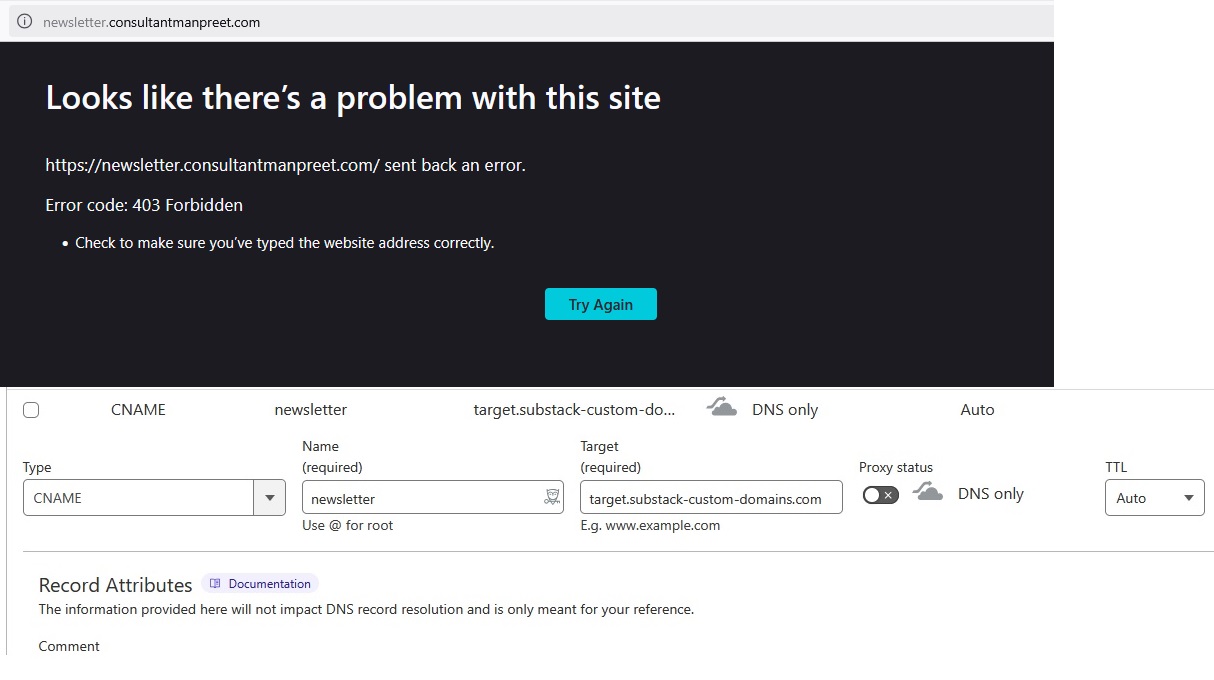The width and height of the screenshot is (1214, 680).
Task: Select the CNAME text in record summary row
Action: click(138, 410)
